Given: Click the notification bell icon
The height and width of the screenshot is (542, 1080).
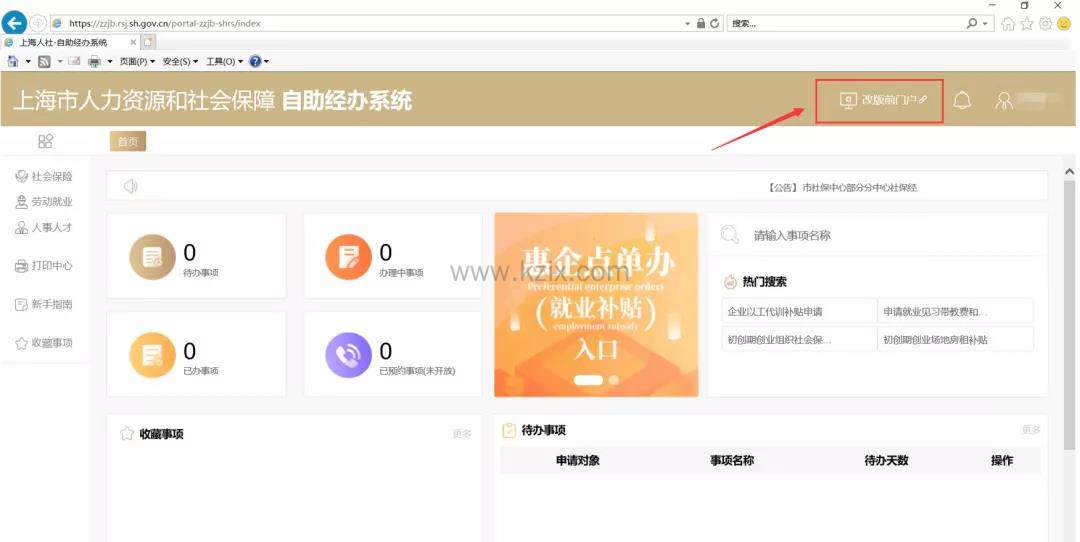Looking at the screenshot, I should click(x=962, y=100).
